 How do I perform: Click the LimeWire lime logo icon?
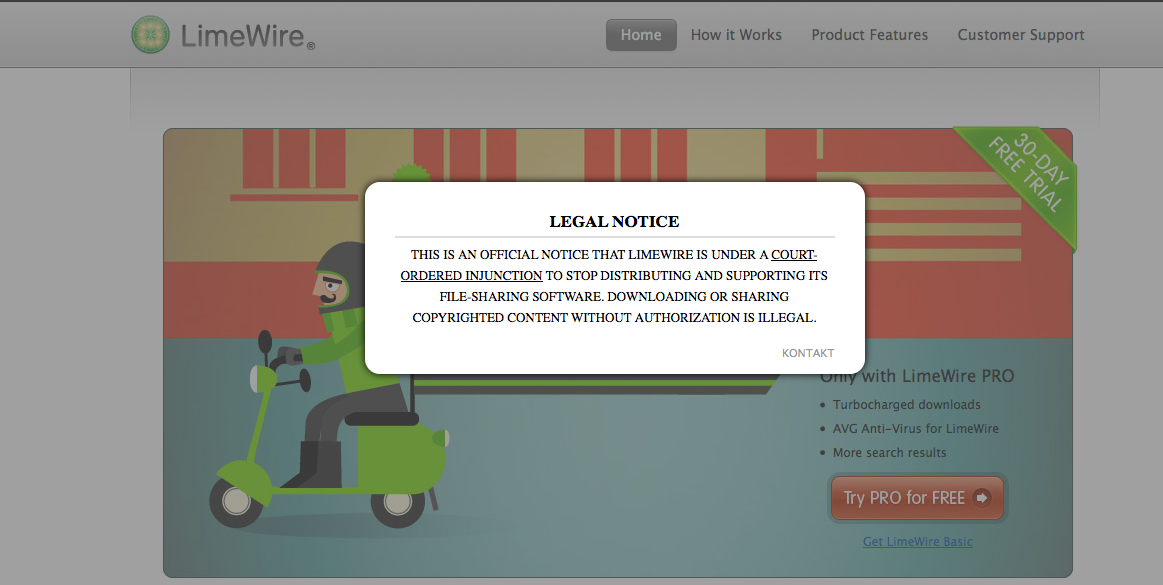pyautogui.click(x=151, y=35)
